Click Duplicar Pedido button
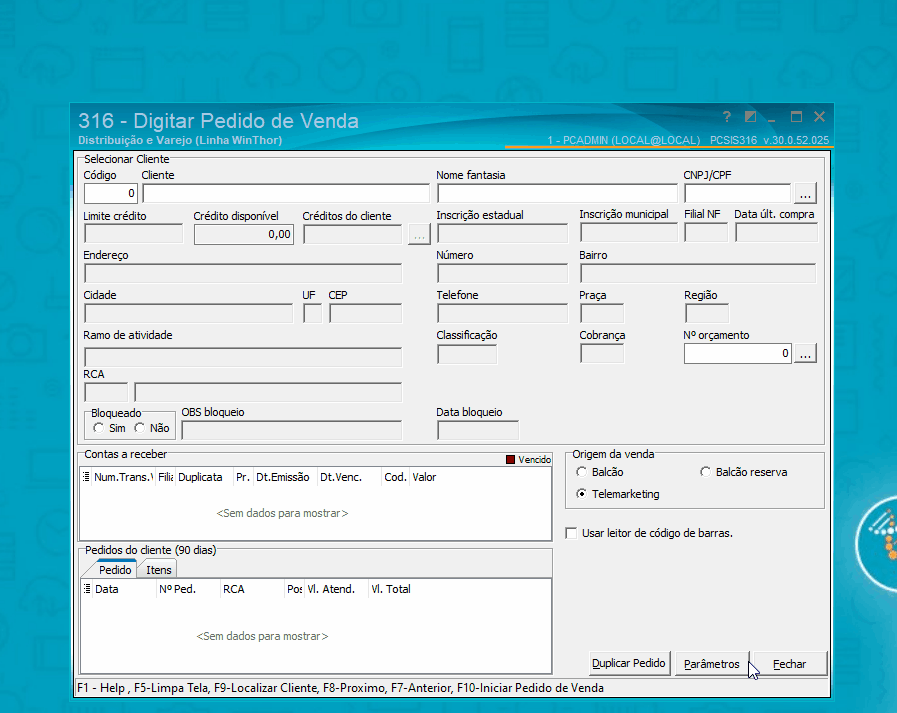 (629, 663)
